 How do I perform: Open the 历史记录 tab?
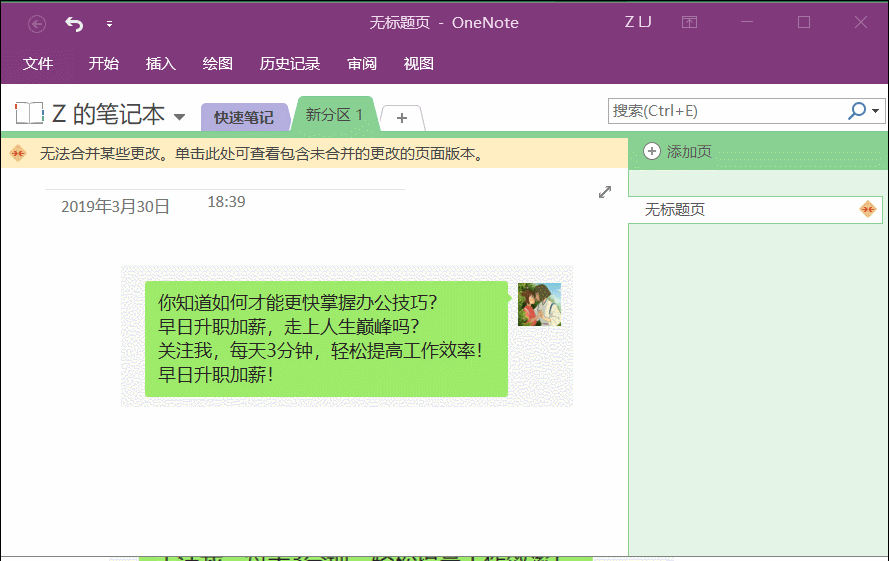click(x=290, y=64)
